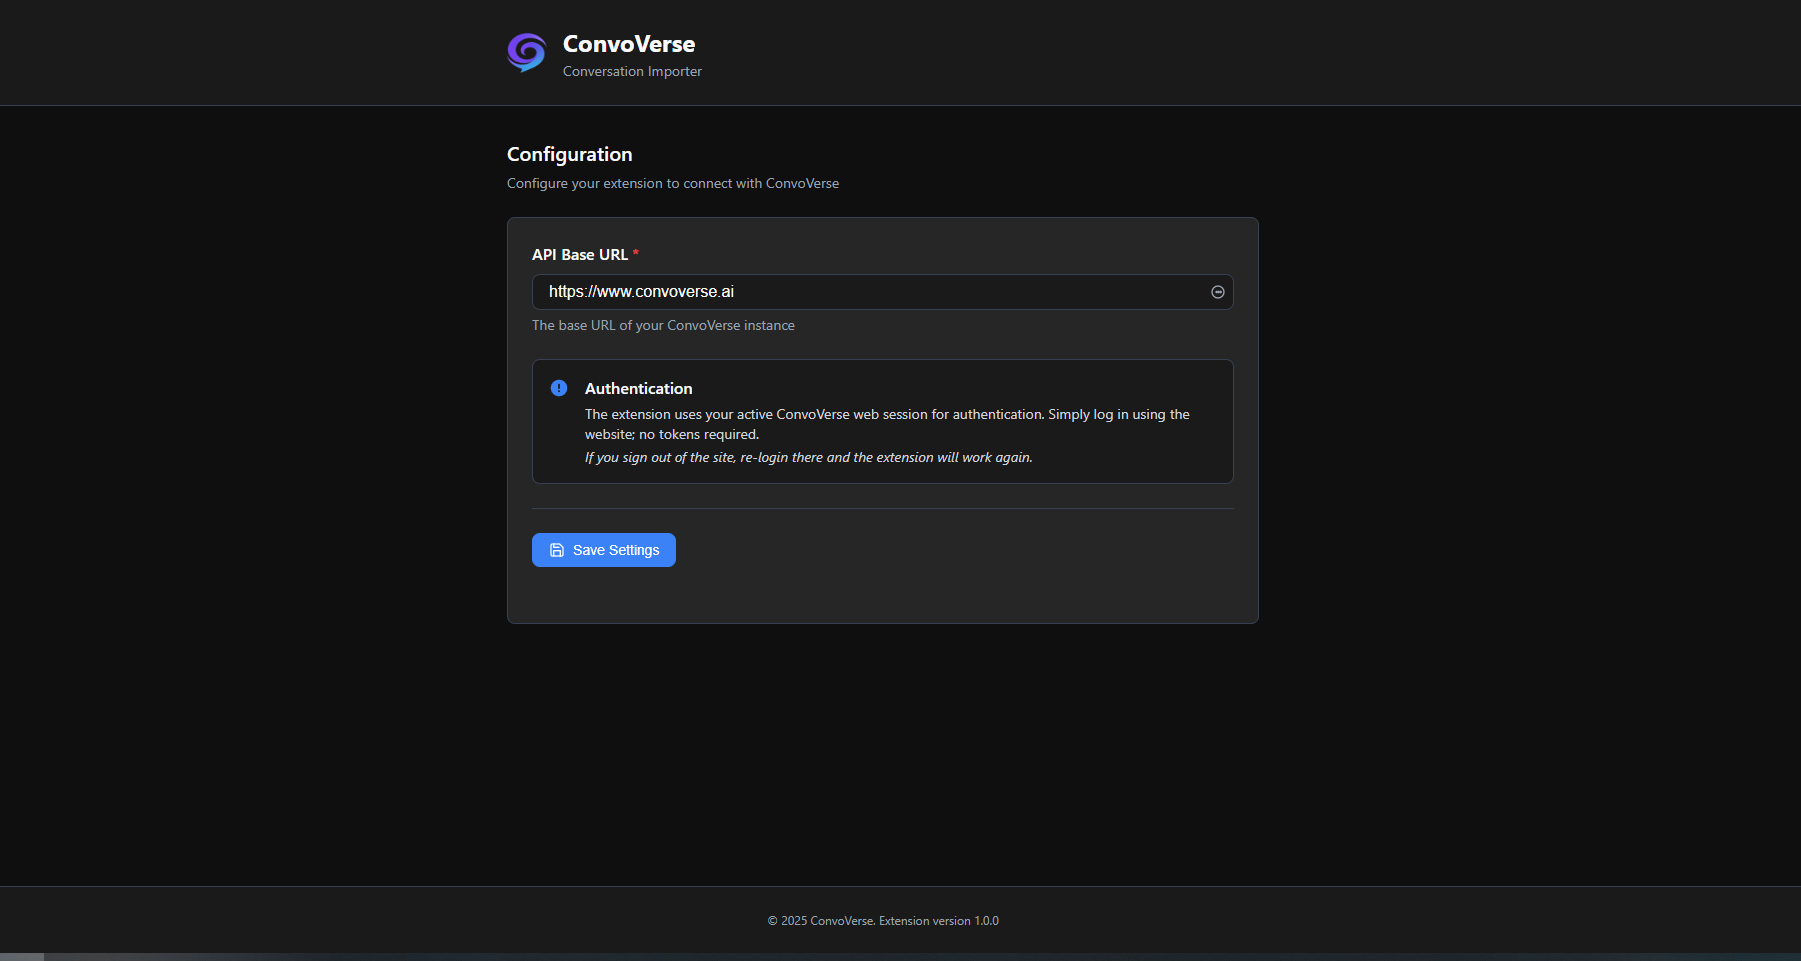
Task: Click the save glyph before the Save Settings label
Action: coord(556,550)
